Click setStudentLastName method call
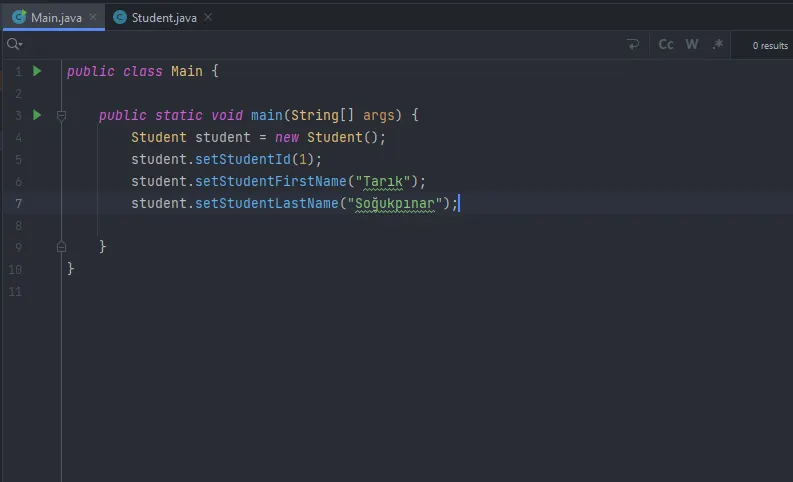 coord(267,203)
